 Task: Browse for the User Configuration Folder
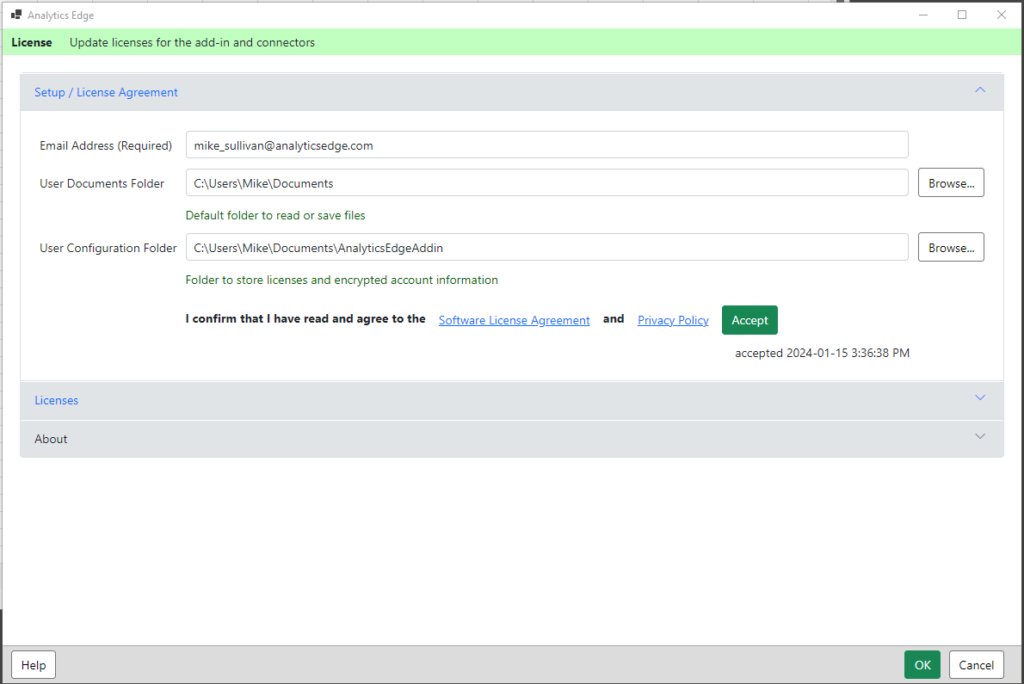click(951, 248)
